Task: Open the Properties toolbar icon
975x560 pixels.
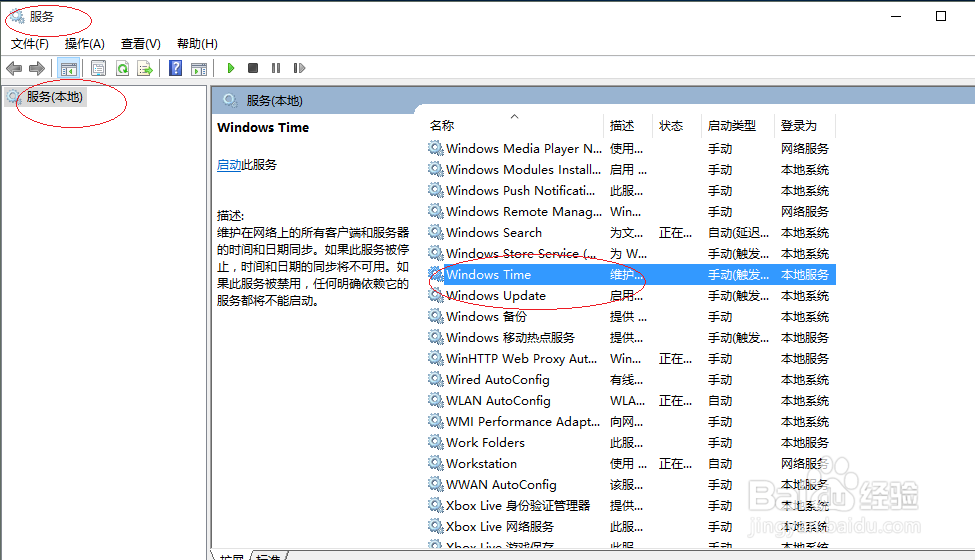Action: coord(98,68)
